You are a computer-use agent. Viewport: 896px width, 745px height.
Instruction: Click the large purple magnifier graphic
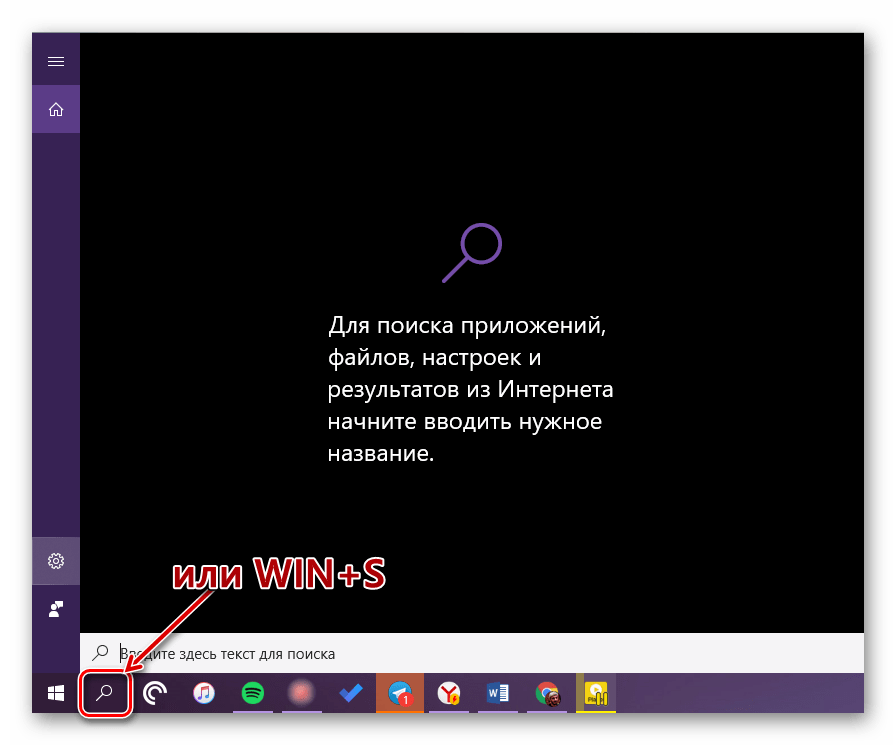(x=471, y=252)
